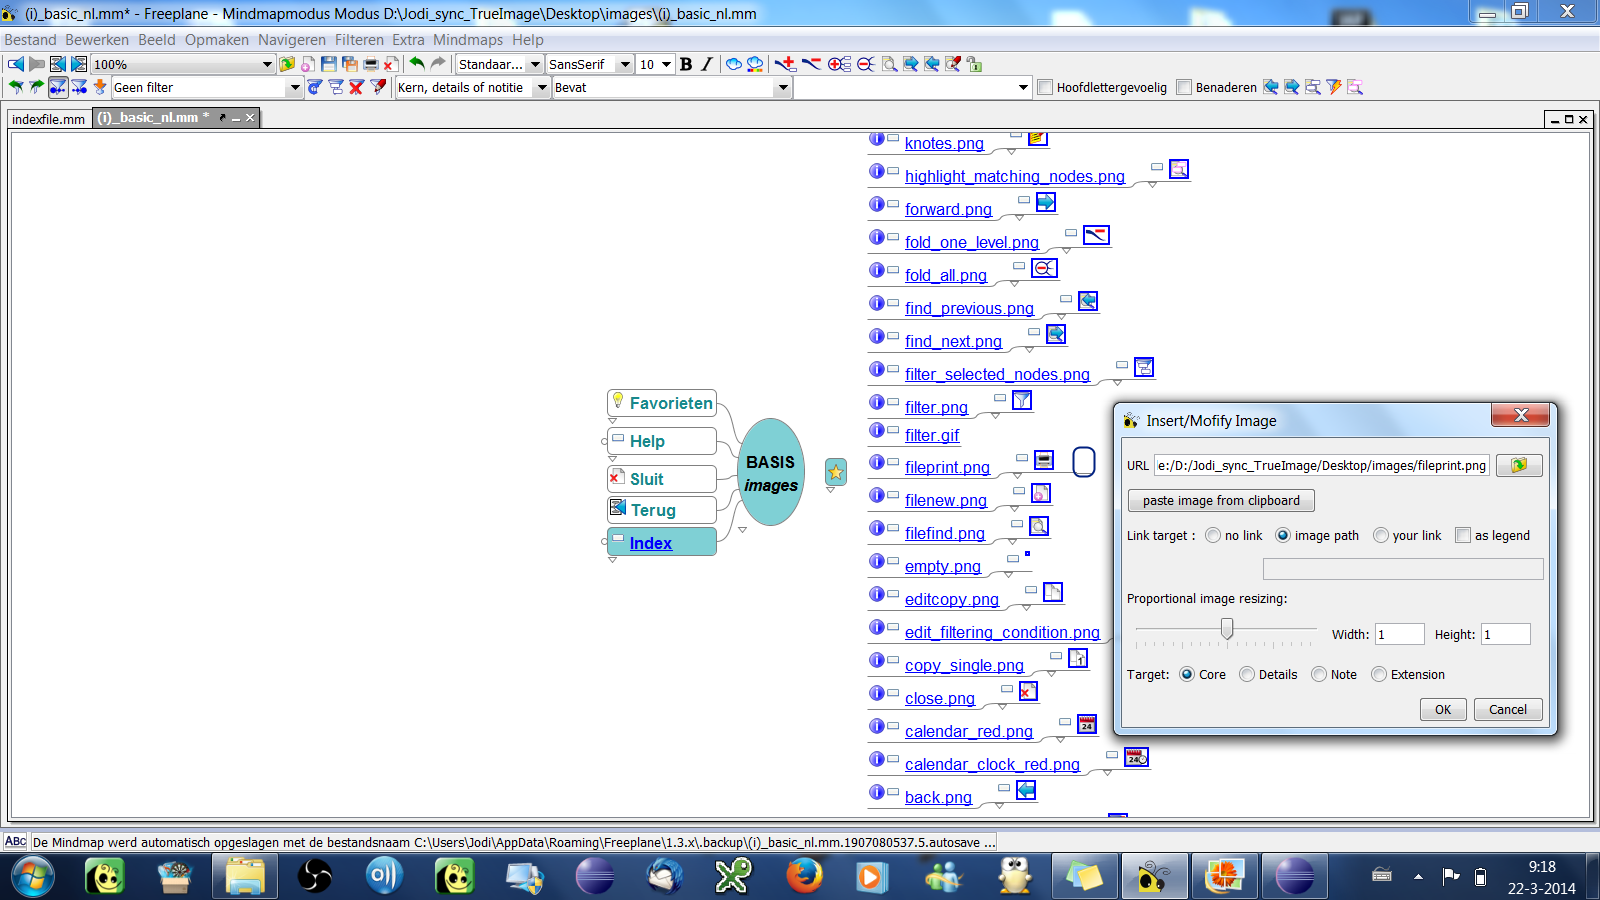The height and width of the screenshot is (900, 1600).
Task: Confirm the dialog with OK
Action: click(x=1443, y=709)
